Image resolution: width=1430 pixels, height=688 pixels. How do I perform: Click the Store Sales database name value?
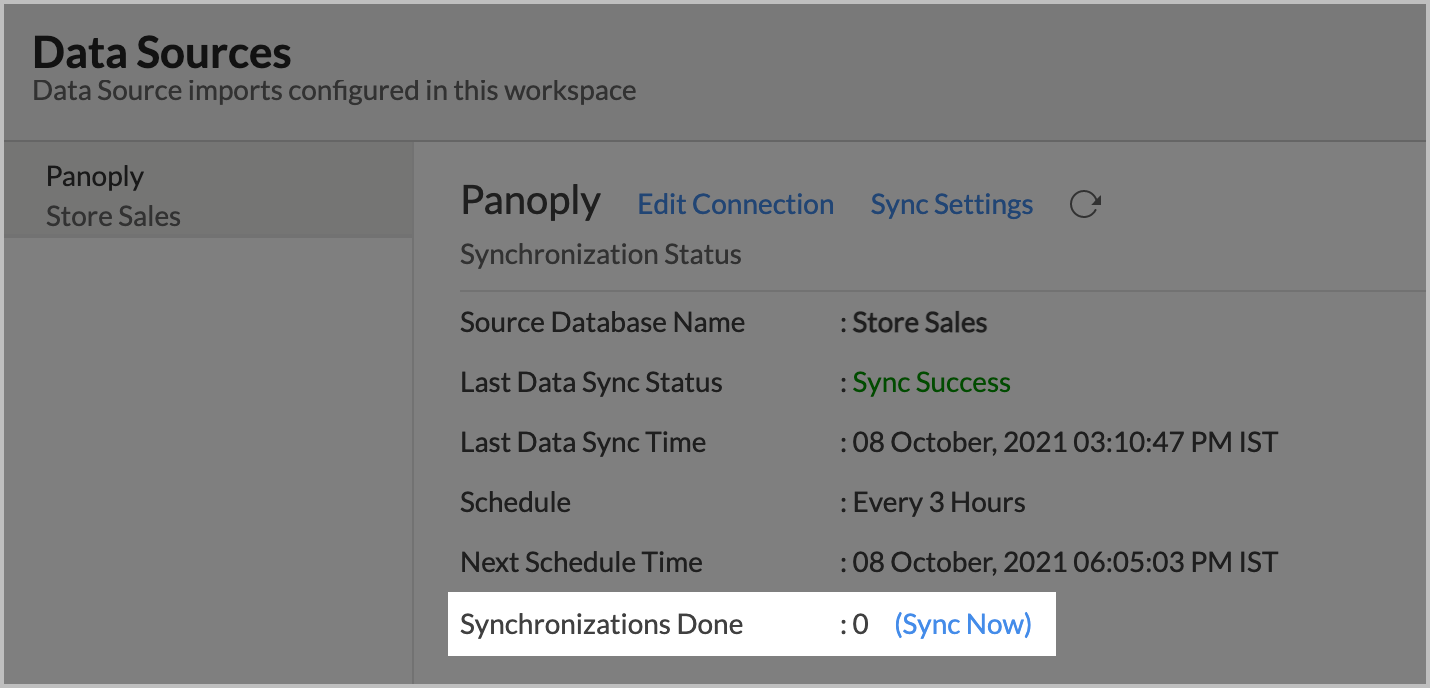click(x=918, y=322)
